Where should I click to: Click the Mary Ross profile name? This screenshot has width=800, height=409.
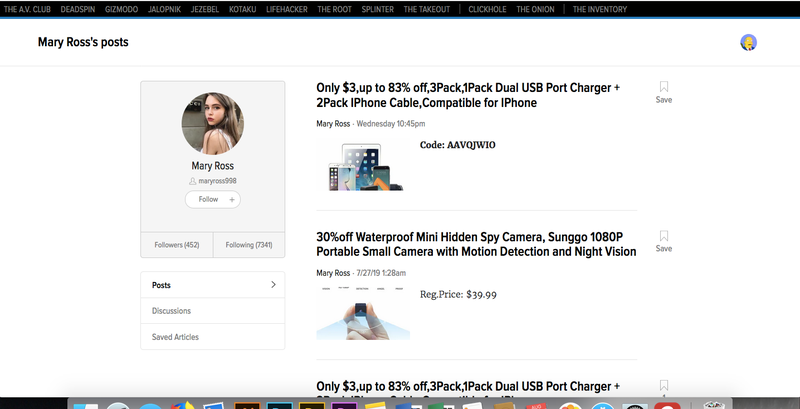click(x=213, y=166)
